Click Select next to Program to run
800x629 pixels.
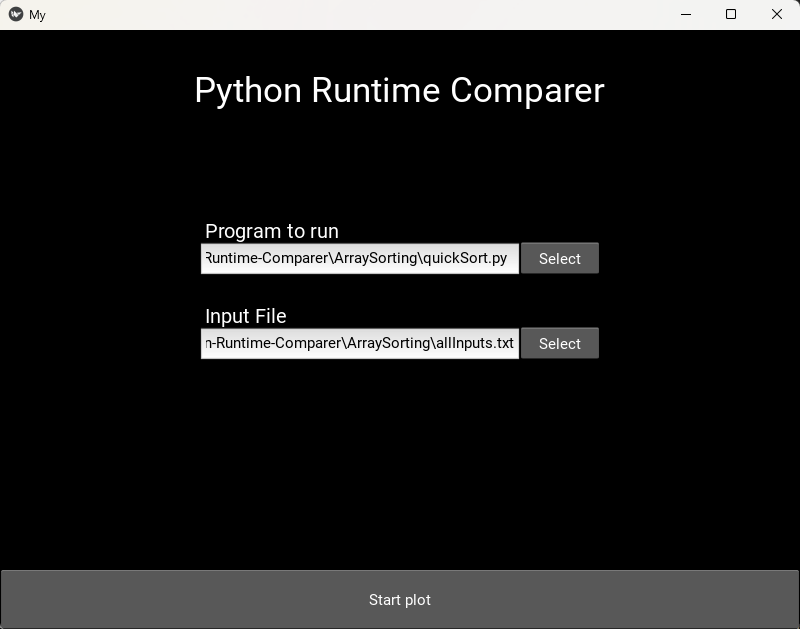point(559,258)
